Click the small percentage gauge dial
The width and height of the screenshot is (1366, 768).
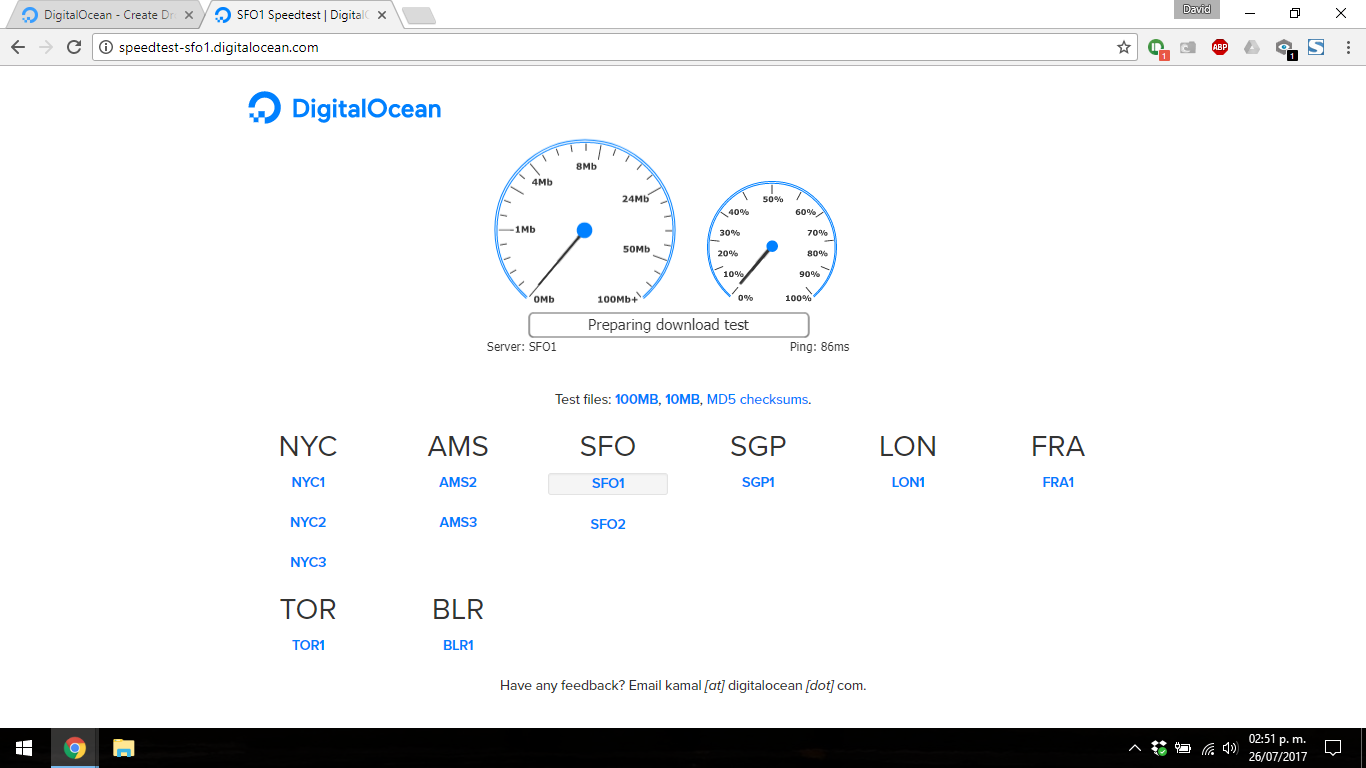(772, 242)
